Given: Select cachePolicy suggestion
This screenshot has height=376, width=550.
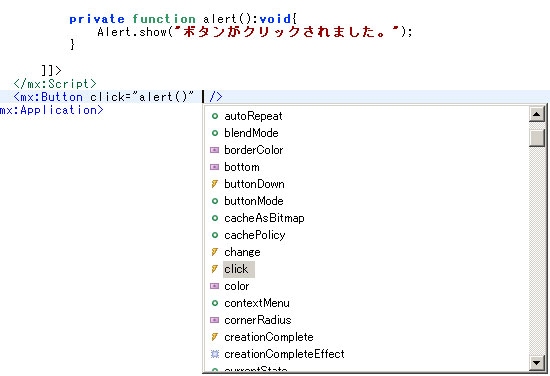Looking at the screenshot, I should [x=255, y=235].
